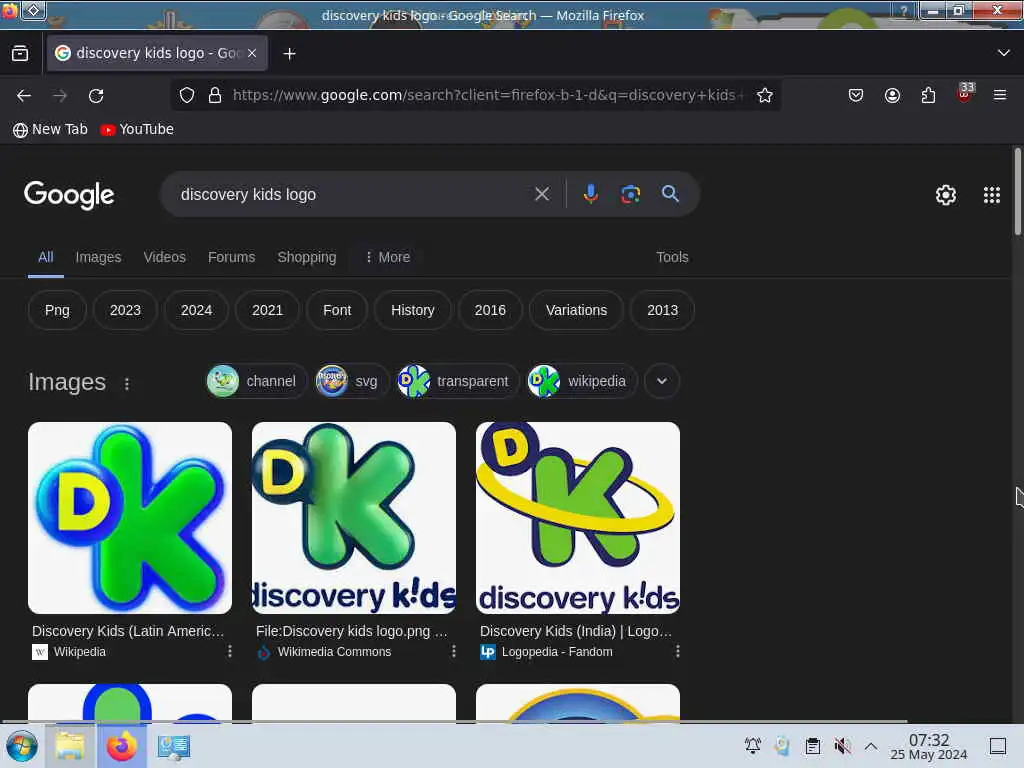Click the Google logo

[x=69, y=195]
